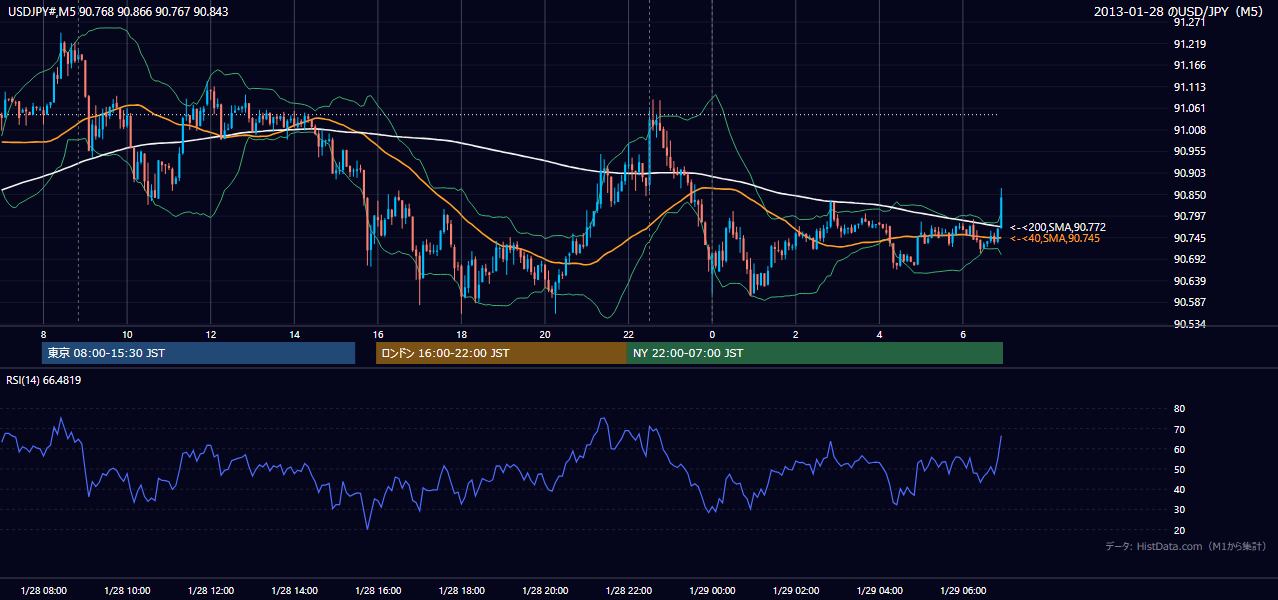Screen dimensions: 1278x600
Task: Select the ロンドン 16:00-22:00 JST session bar
Action: (501, 353)
